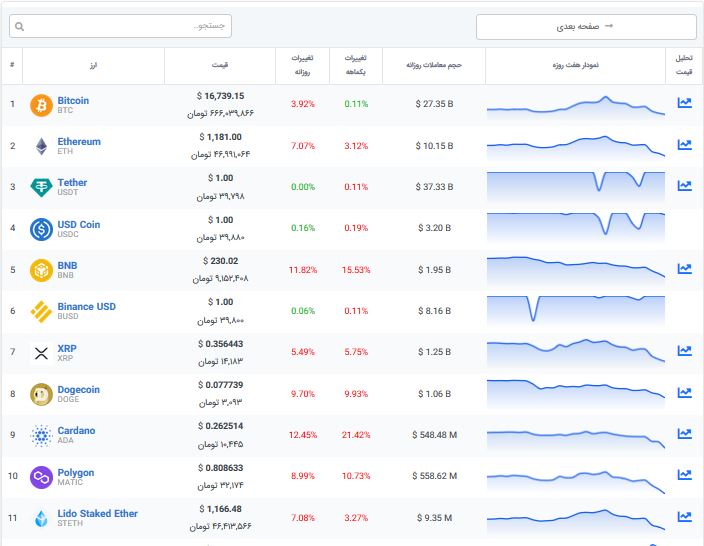Click the Binance USD logo icon
Image resolution: width=704 pixels, height=546 pixels.
point(41,312)
